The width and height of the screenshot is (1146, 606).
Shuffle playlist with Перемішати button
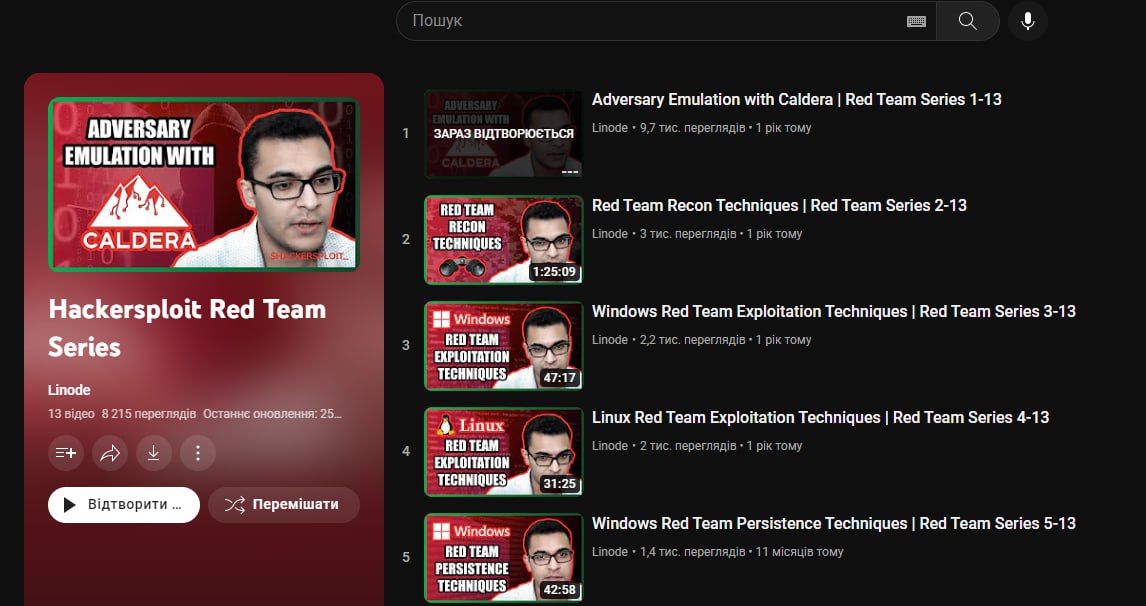(x=283, y=505)
